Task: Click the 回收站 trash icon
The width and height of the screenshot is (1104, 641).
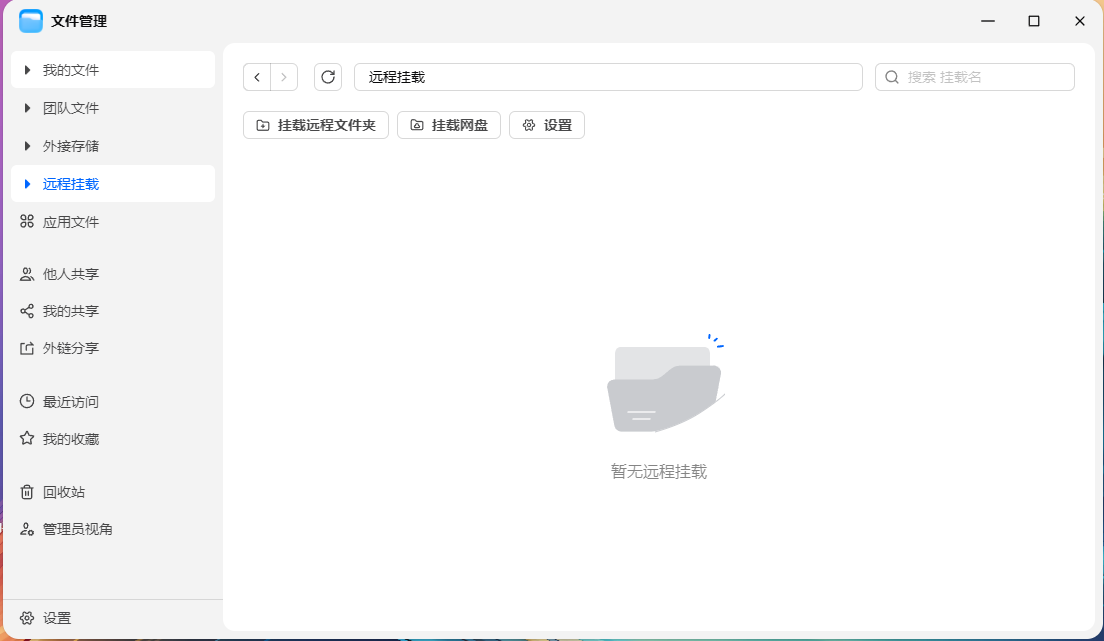Action: [27, 492]
